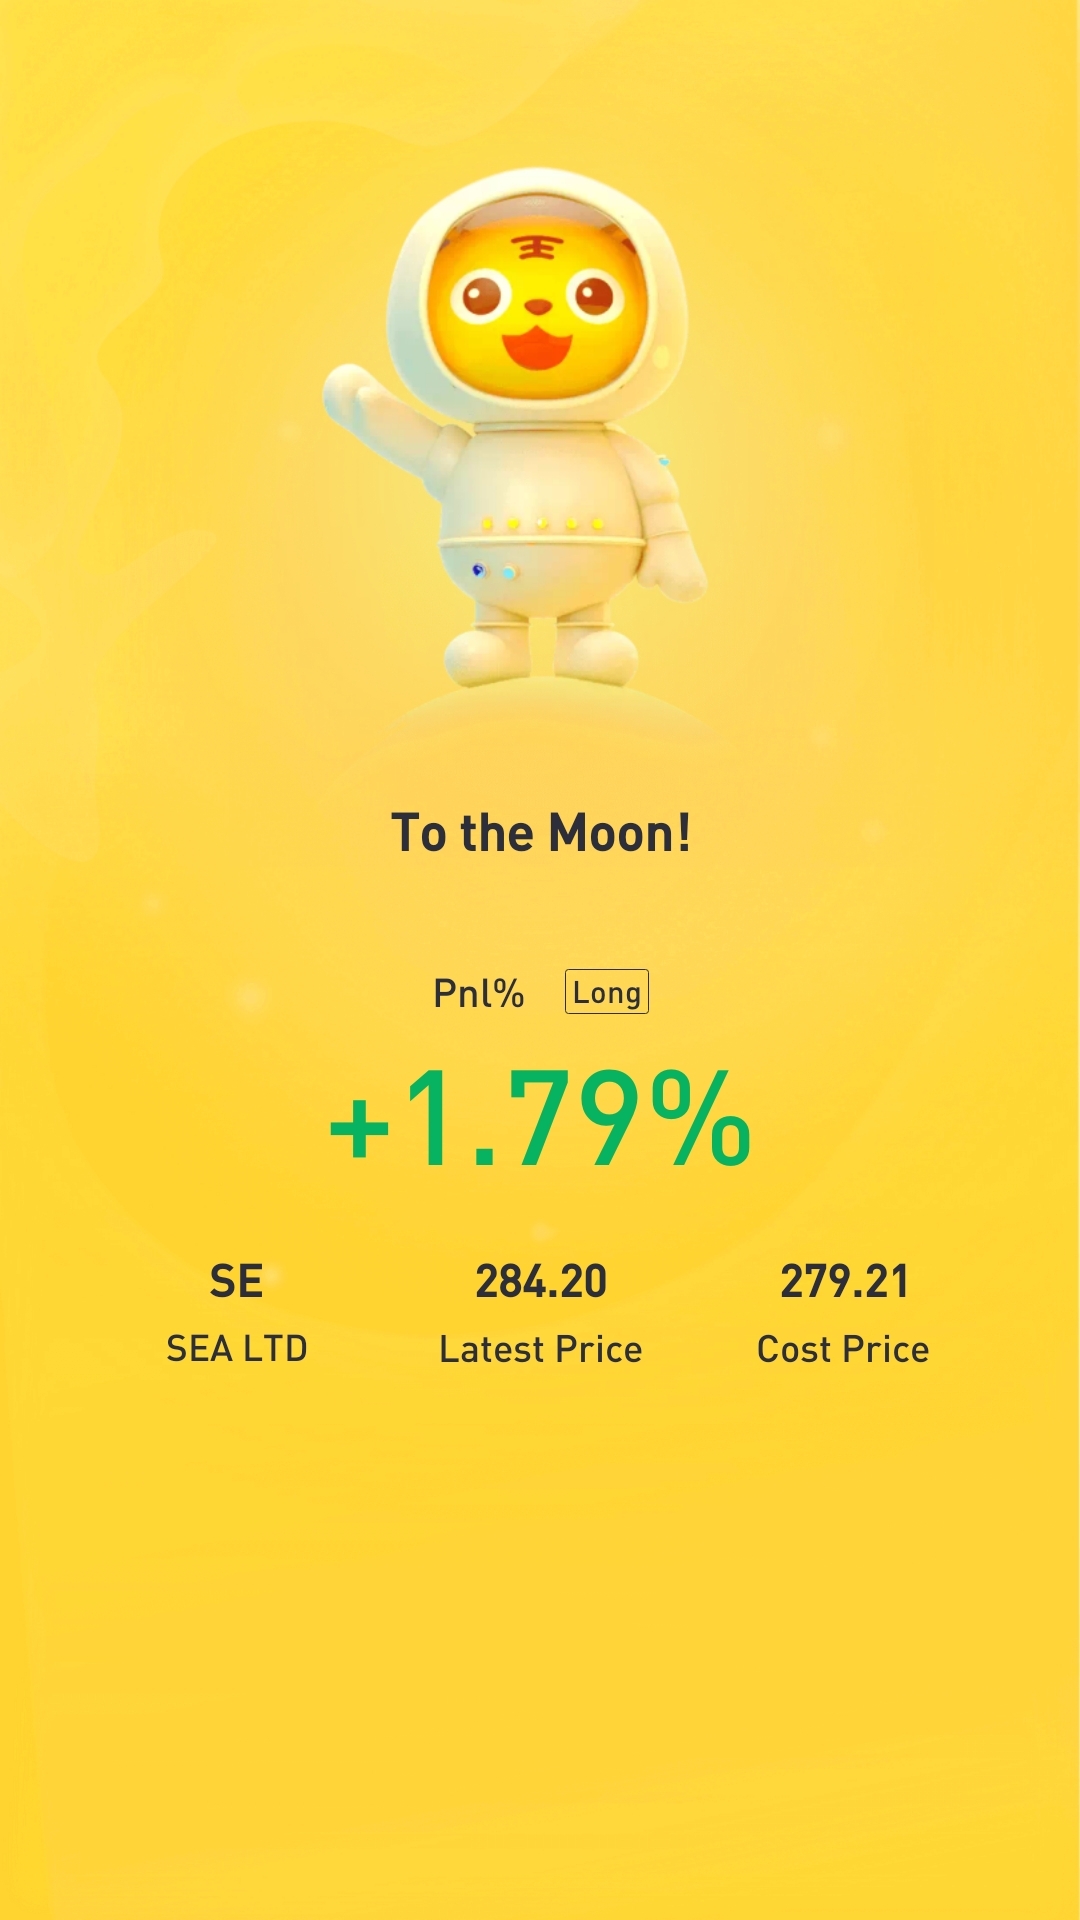Click the SEA LTD company name
This screenshot has width=1080, height=1920.
point(237,1349)
